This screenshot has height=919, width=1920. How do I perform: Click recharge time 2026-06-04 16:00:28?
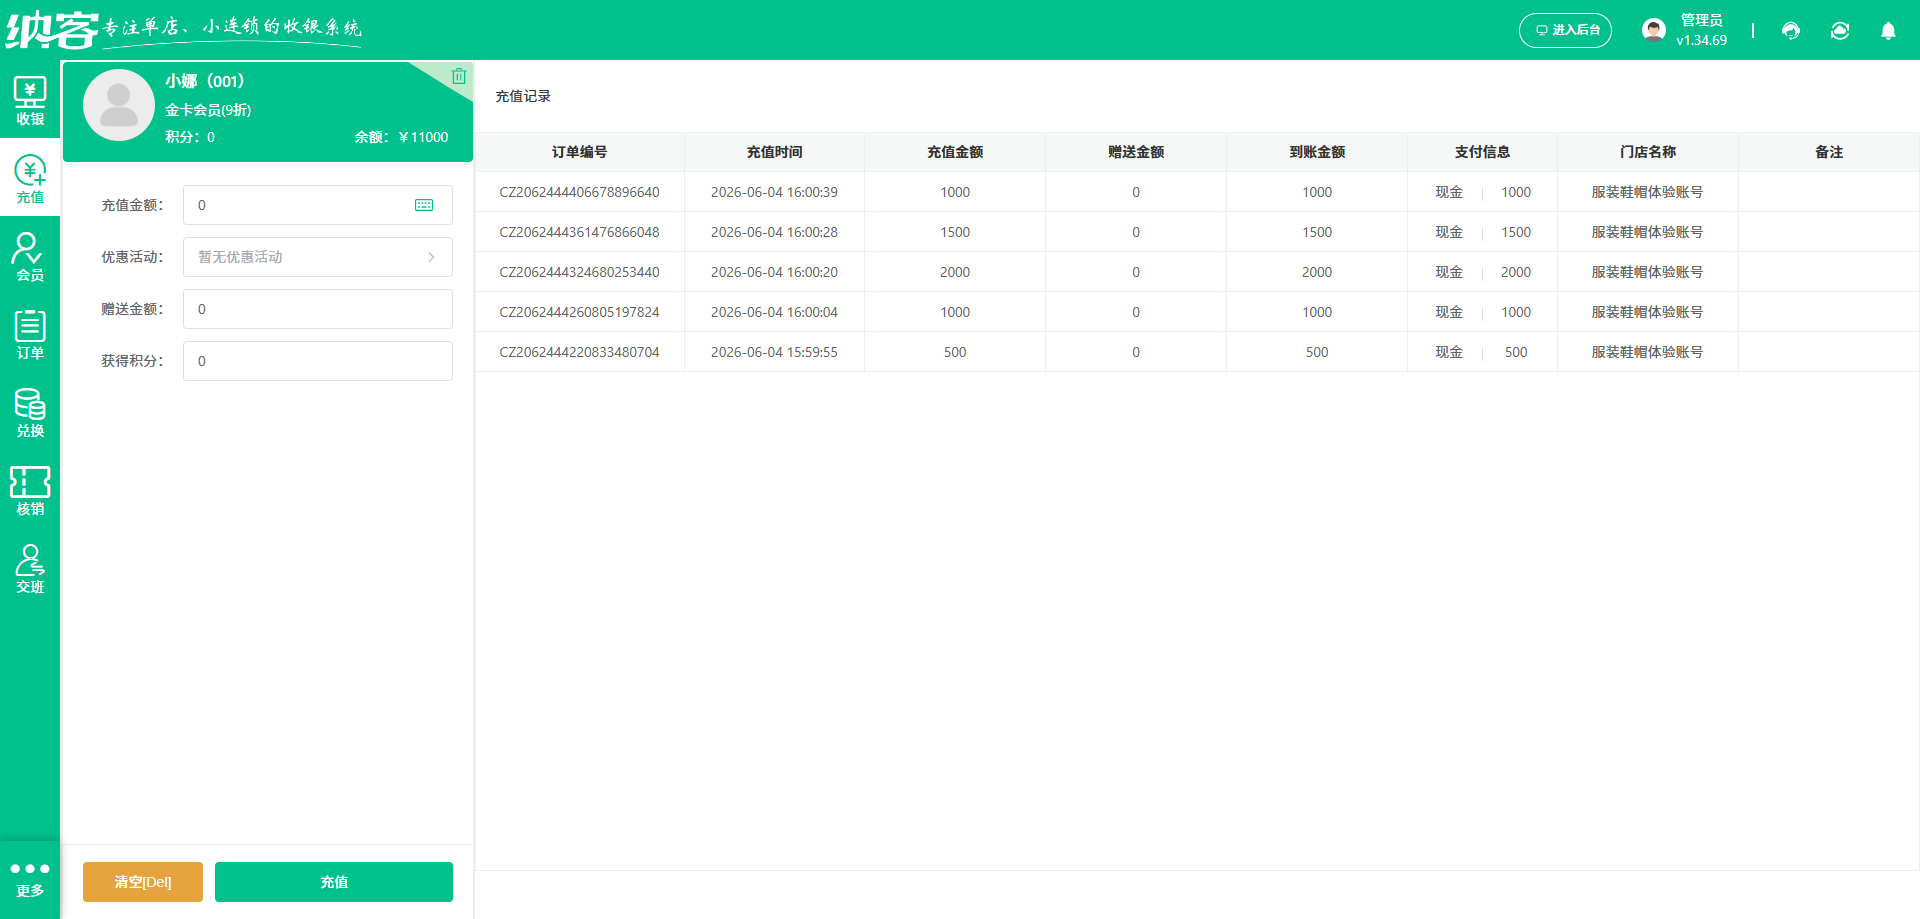tap(775, 232)
